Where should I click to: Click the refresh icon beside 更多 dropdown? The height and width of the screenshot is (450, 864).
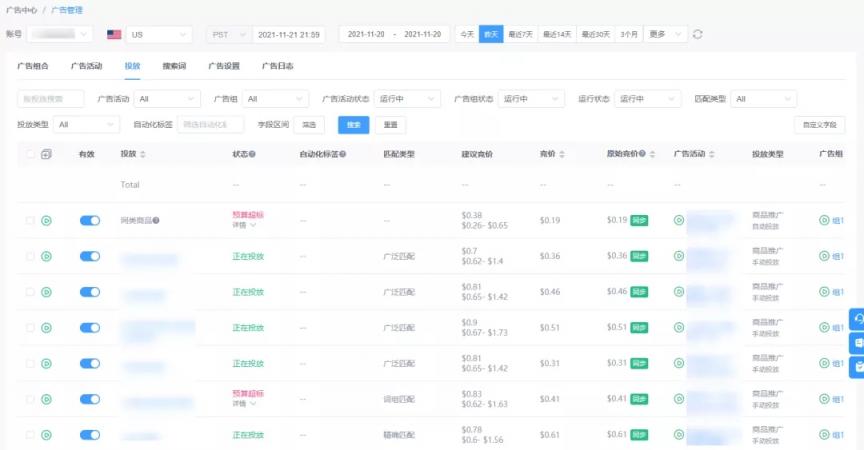(698, 34)
